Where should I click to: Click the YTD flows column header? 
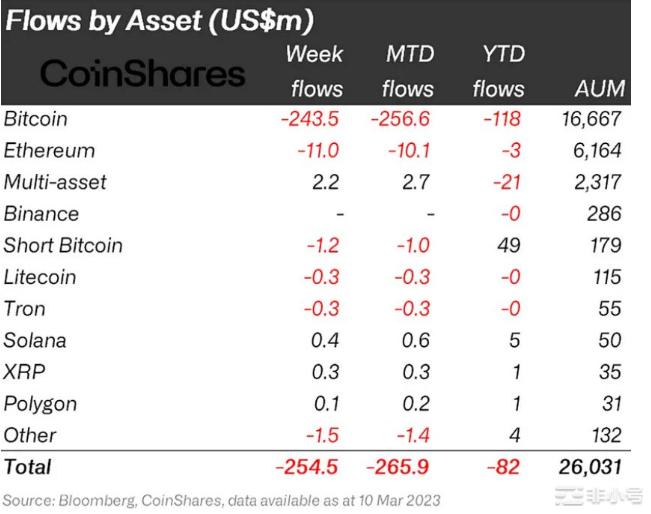pyautogui.click(x=499, y=70)
